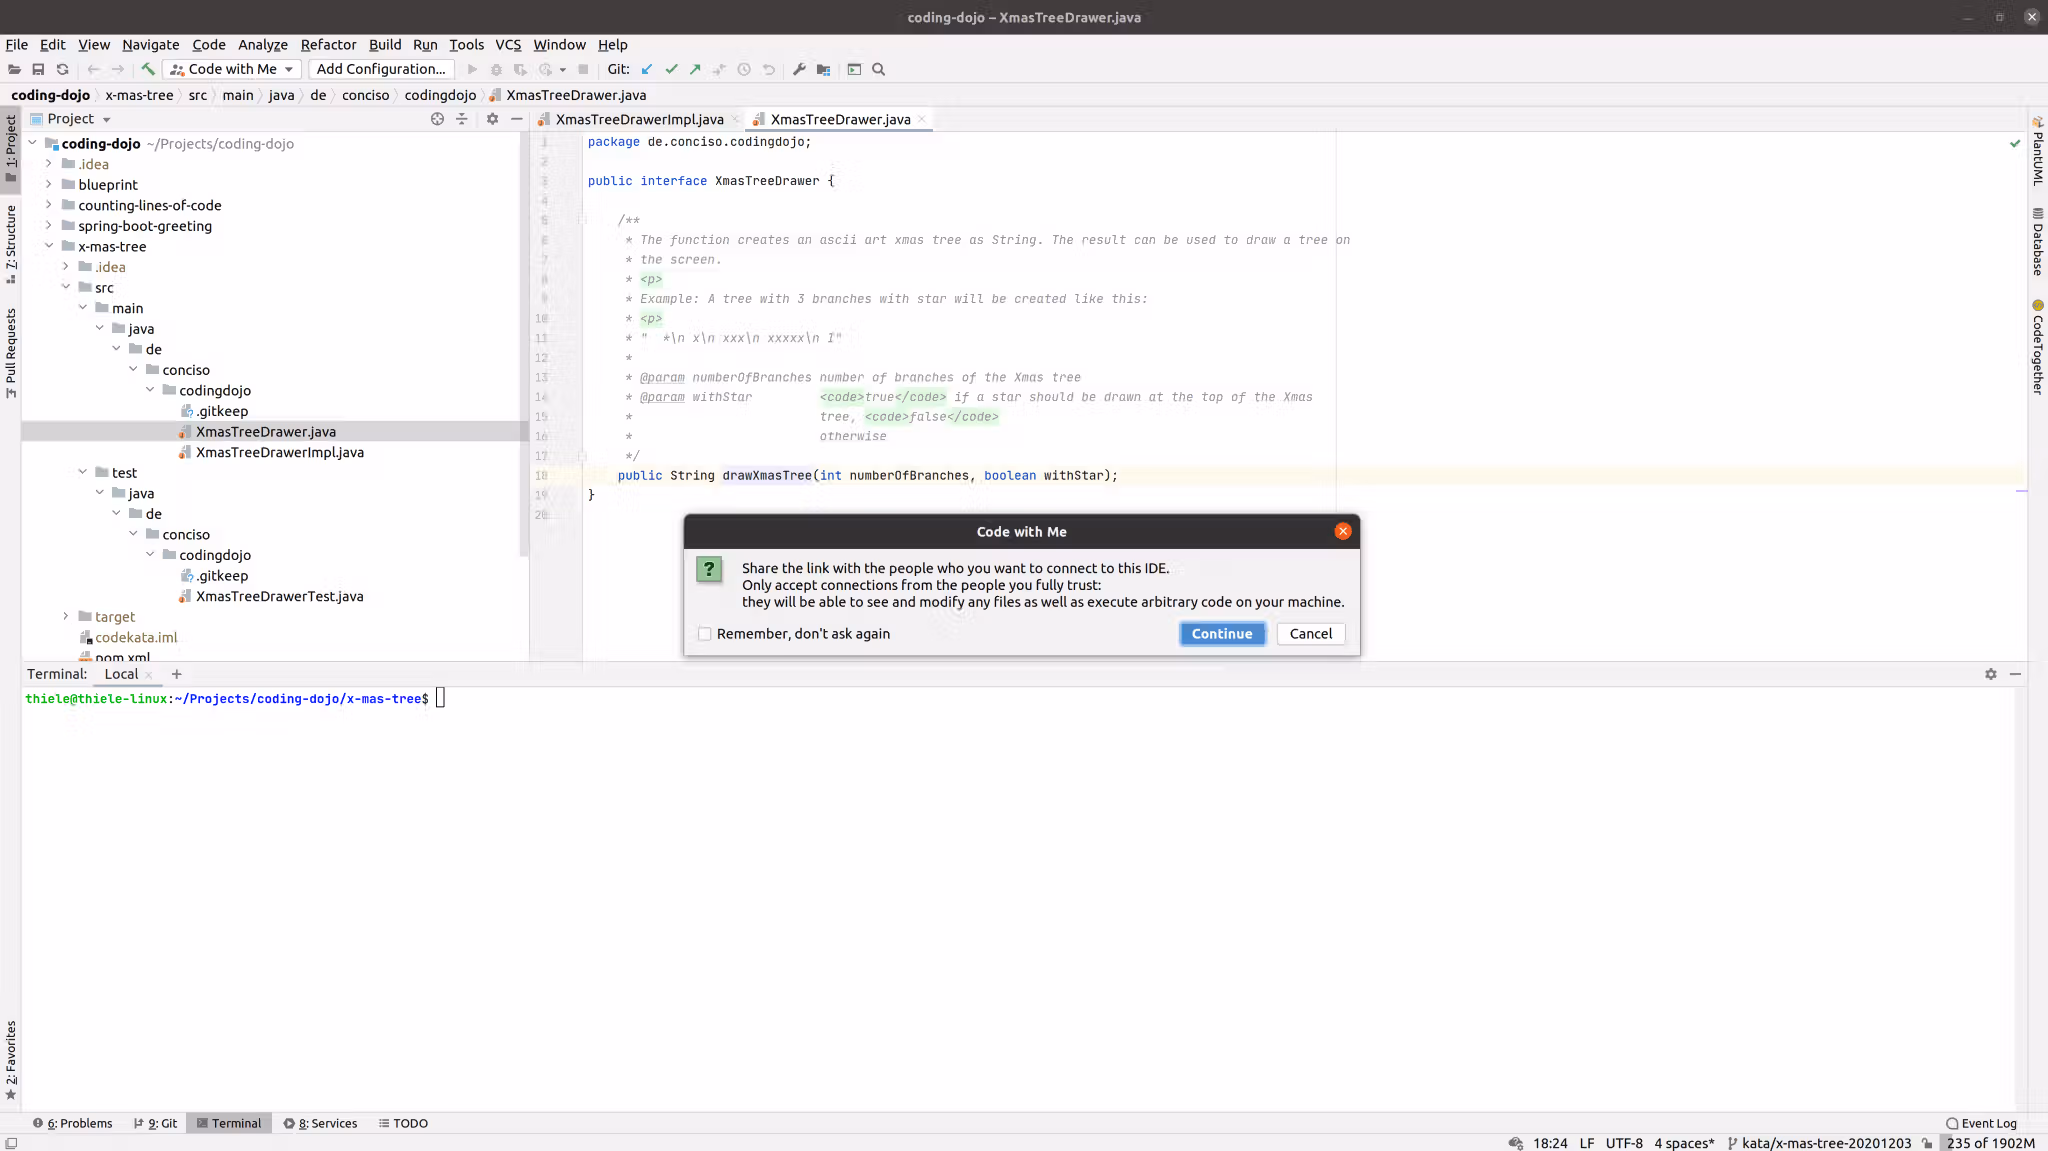Switch to the XmasTreeDrawerImpl.java tab
The image size is (2048, 1151).
point(639,119)
